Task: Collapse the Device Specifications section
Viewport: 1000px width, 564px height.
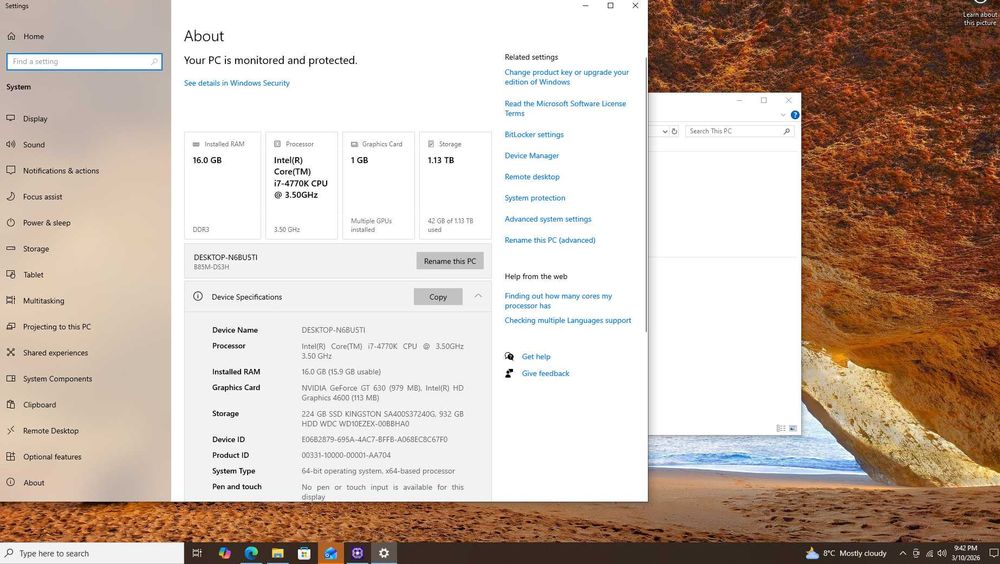Action: coord(478,296)
